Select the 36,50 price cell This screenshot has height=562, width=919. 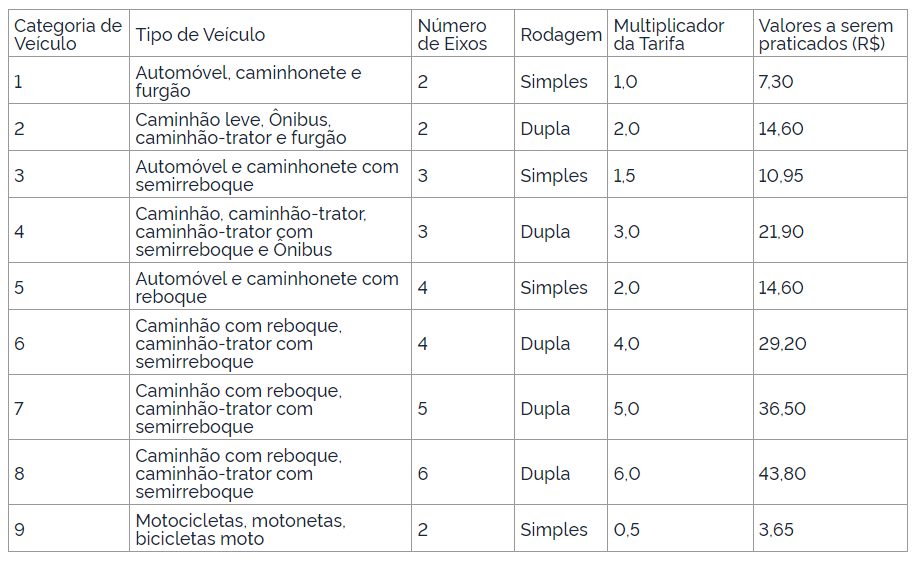pos(781,409)
